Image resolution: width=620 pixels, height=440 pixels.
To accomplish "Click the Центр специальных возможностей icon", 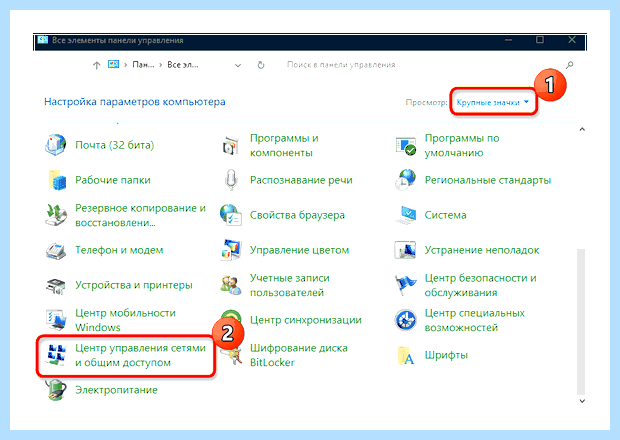I will point(405,320).
